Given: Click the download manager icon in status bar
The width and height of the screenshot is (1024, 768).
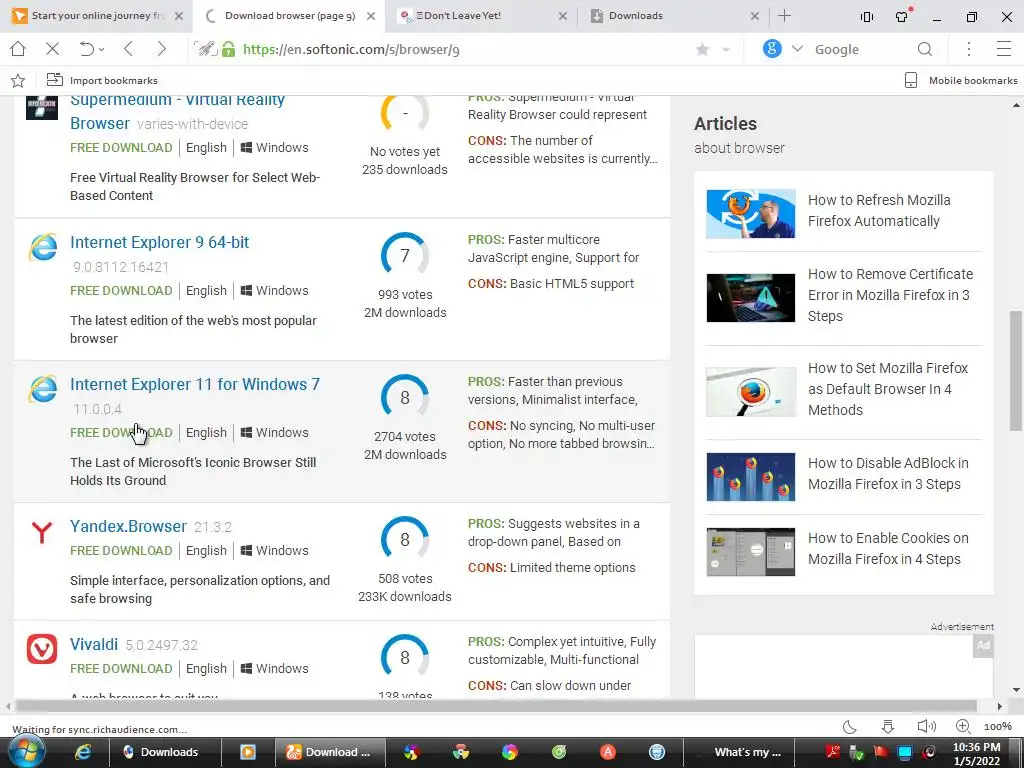Looking at the screenshot, I should pos(888,727).
